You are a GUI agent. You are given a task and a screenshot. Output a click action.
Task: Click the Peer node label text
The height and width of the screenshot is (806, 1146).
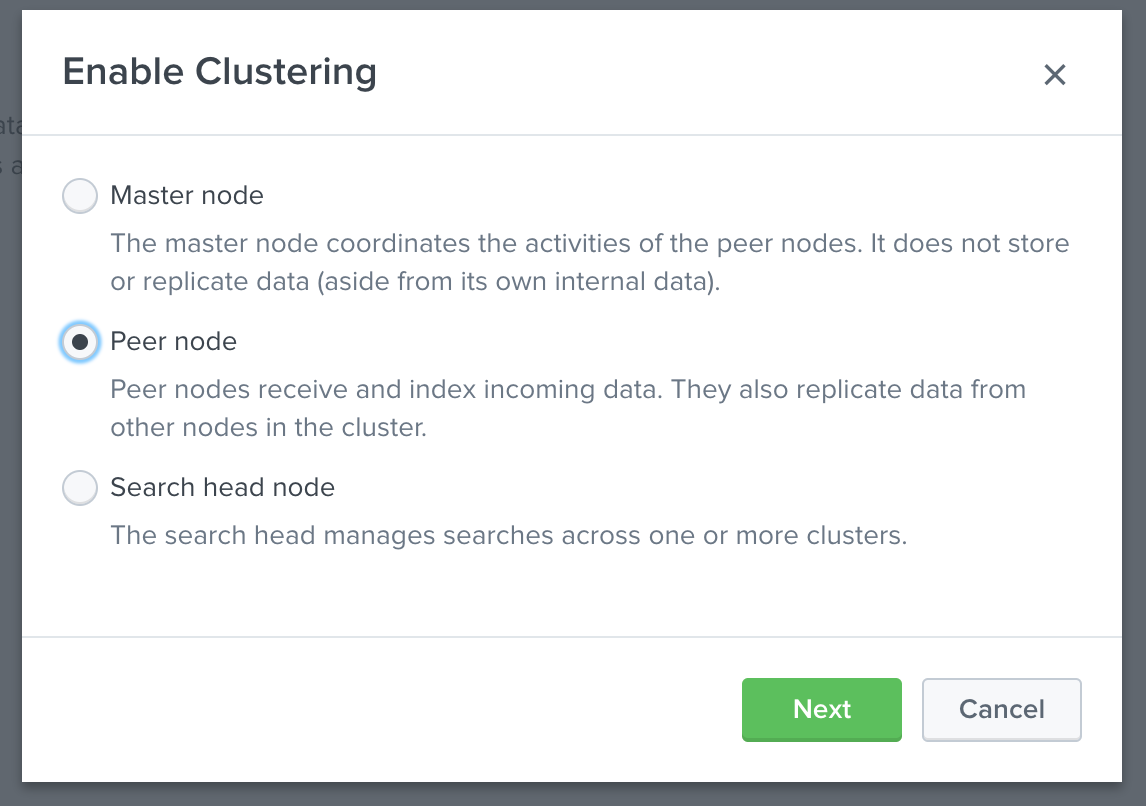pyautogui.click(x=175, y=342)
